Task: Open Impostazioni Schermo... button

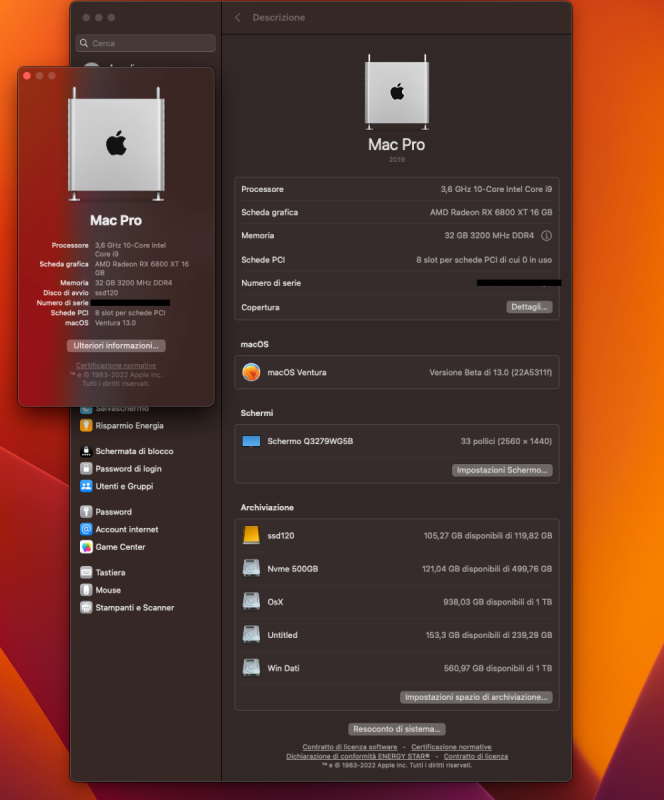Action: click(502, 470)
